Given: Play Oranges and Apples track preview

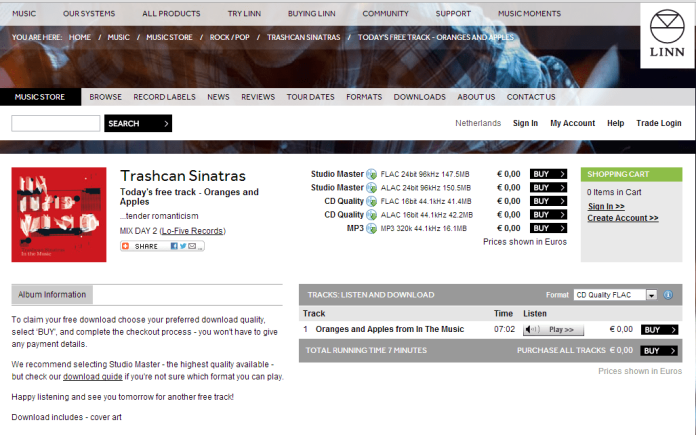Looking at the screenshot, I should pyautogui.click(x=554, y=329).
